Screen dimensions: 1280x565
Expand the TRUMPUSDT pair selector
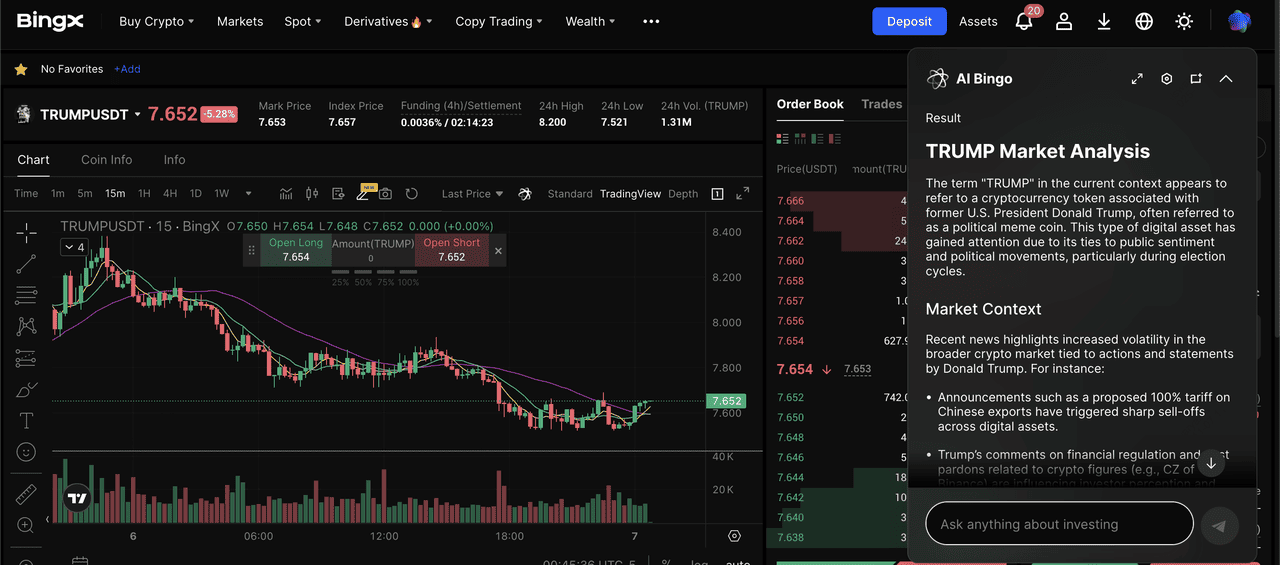137,115
